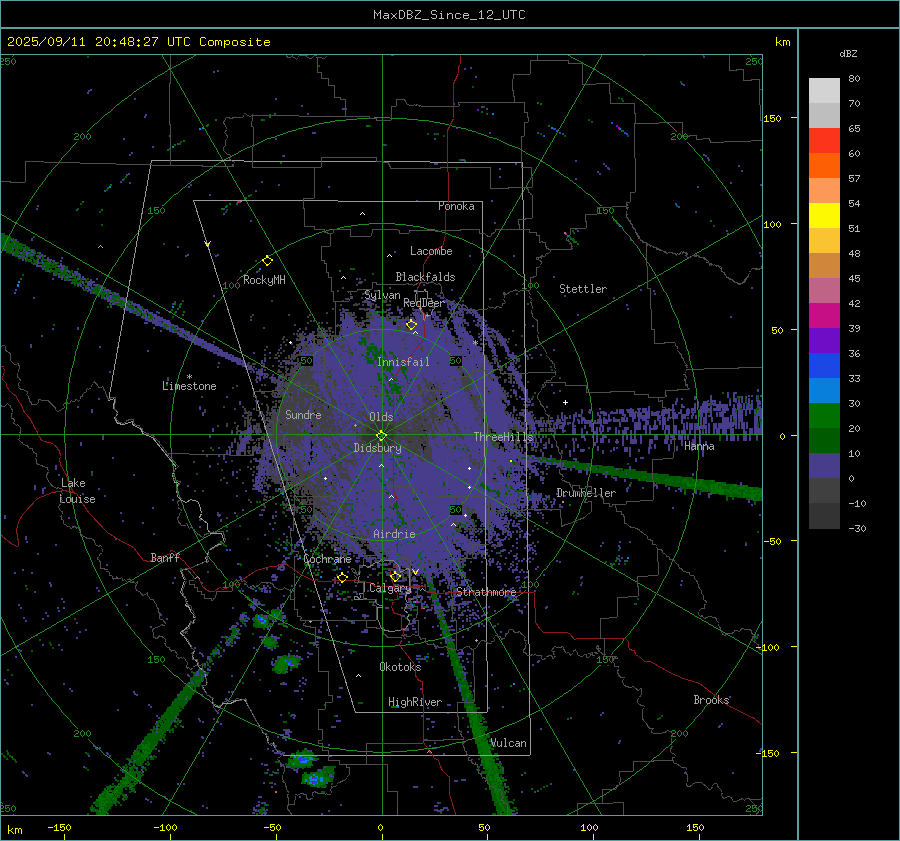
Task: Click the Drumheller city label
Action: [586, 493]
